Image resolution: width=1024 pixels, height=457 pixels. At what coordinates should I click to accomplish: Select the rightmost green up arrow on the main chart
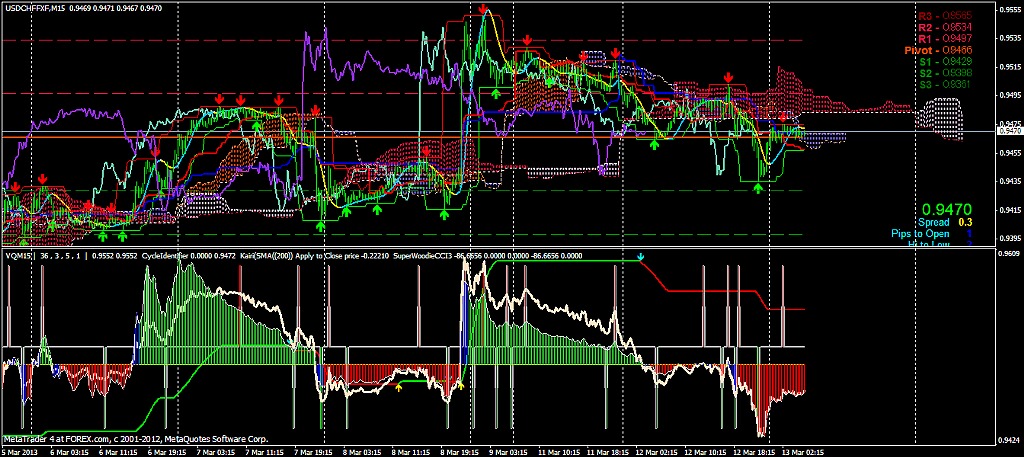tap(759, 187)
